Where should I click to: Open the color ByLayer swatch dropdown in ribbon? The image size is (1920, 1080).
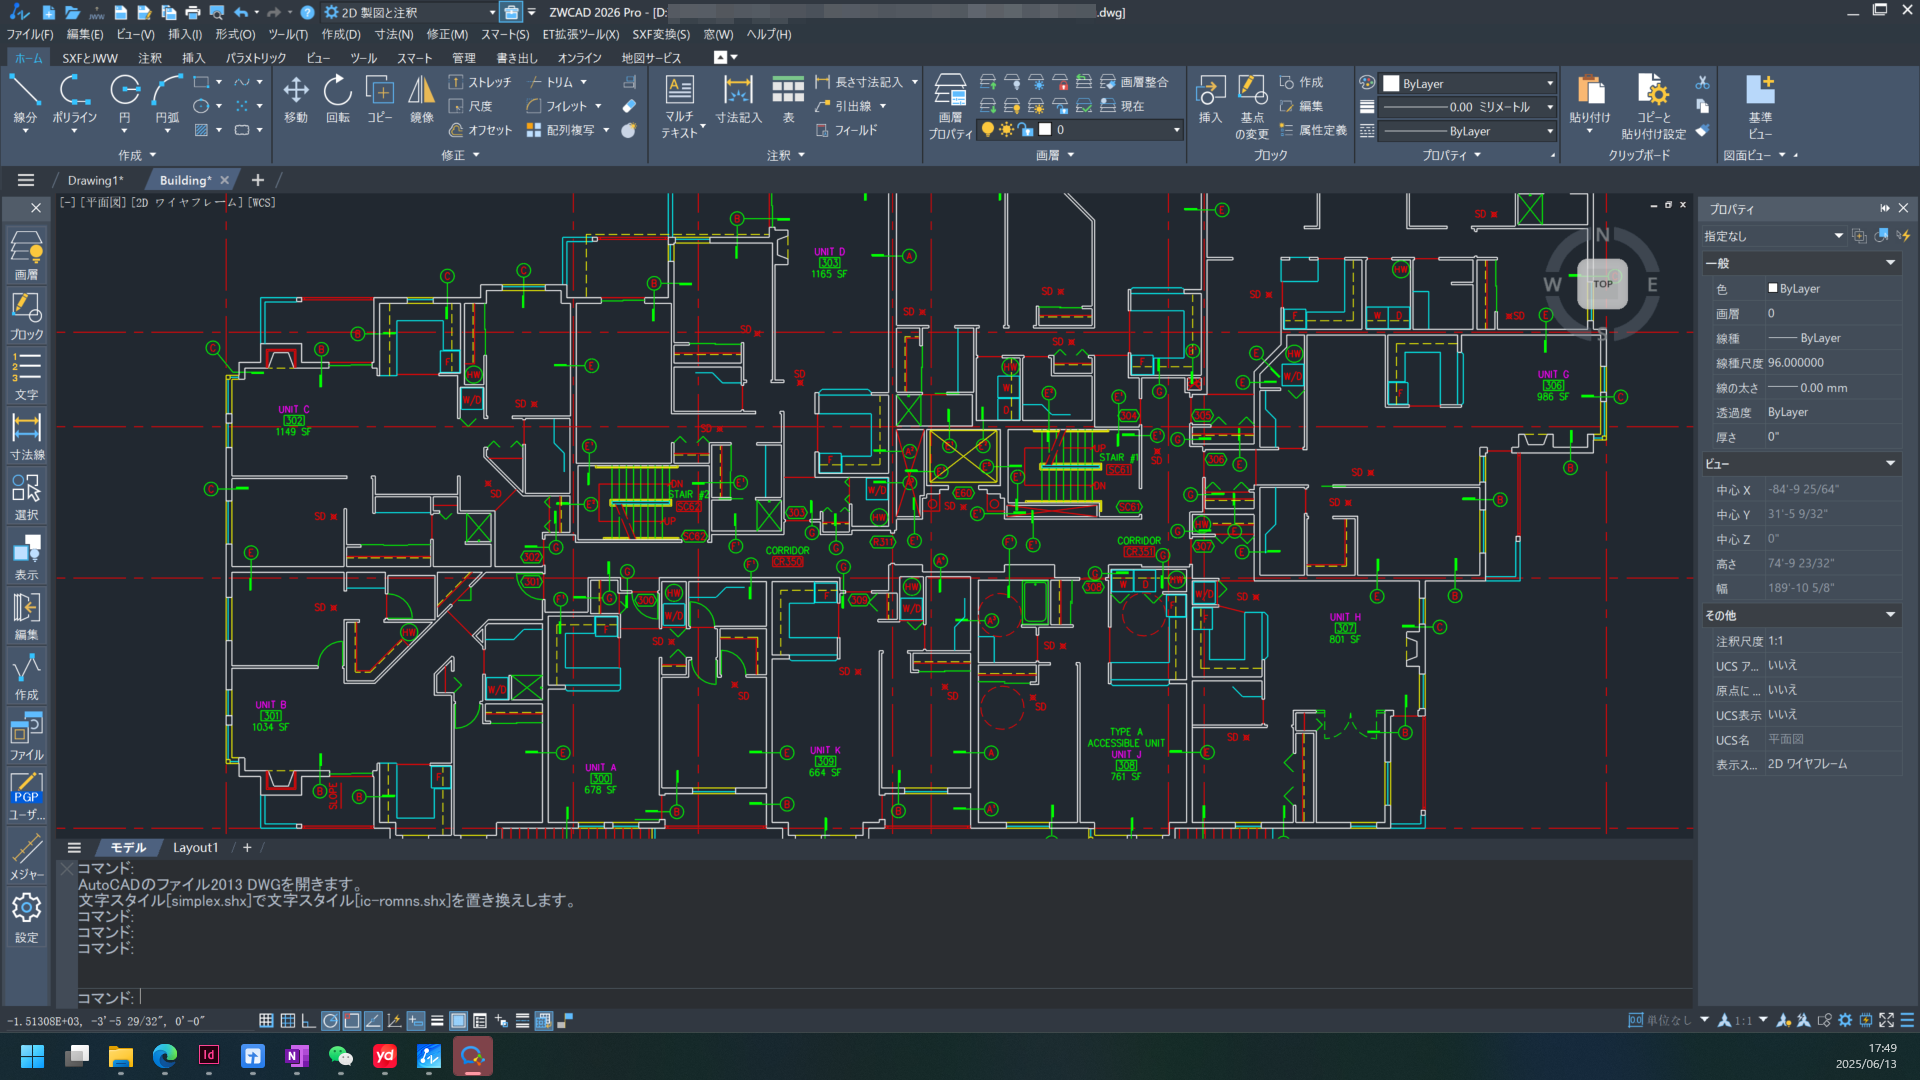[1468, 84]
